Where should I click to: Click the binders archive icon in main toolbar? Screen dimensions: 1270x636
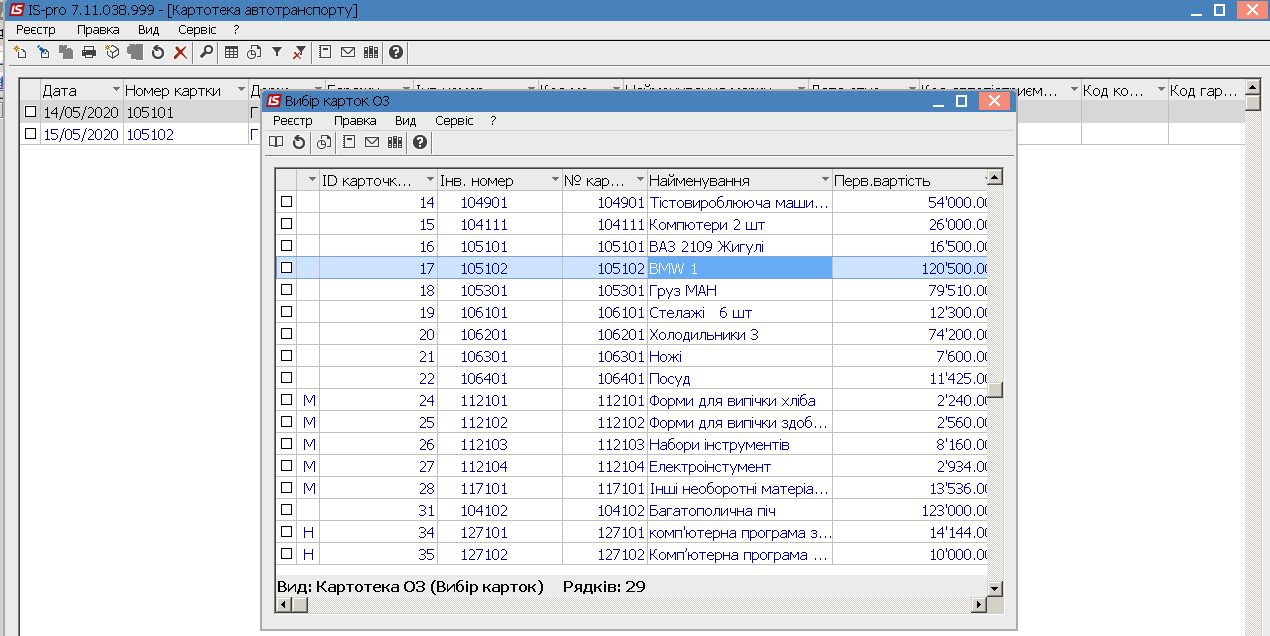coord(371,52)
